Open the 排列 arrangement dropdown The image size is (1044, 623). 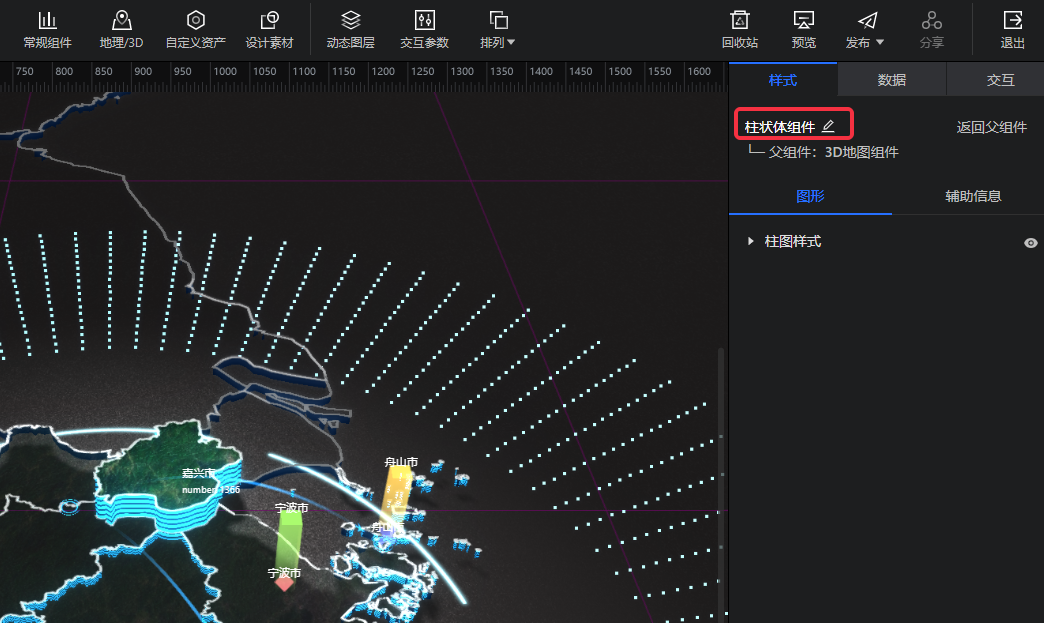[x=497, y=30]
